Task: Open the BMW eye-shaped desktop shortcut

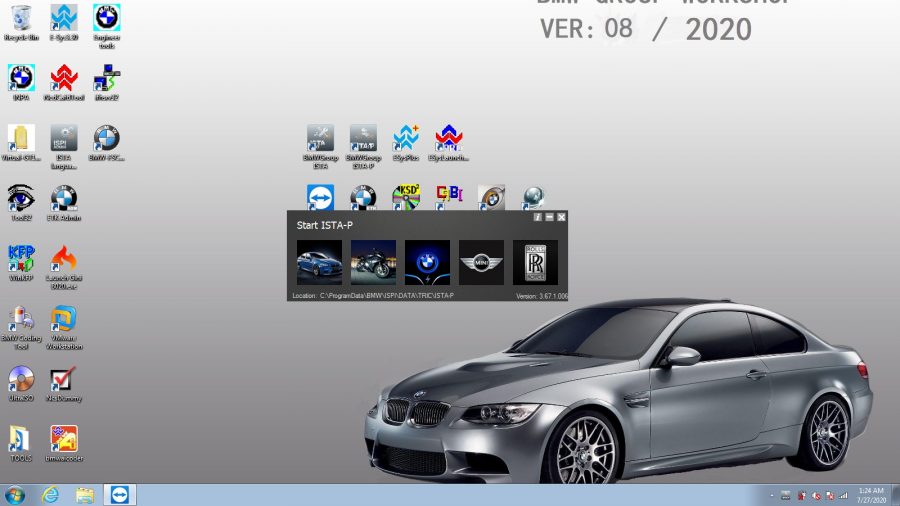Action: pyautogui.click(x=491, y=197)
